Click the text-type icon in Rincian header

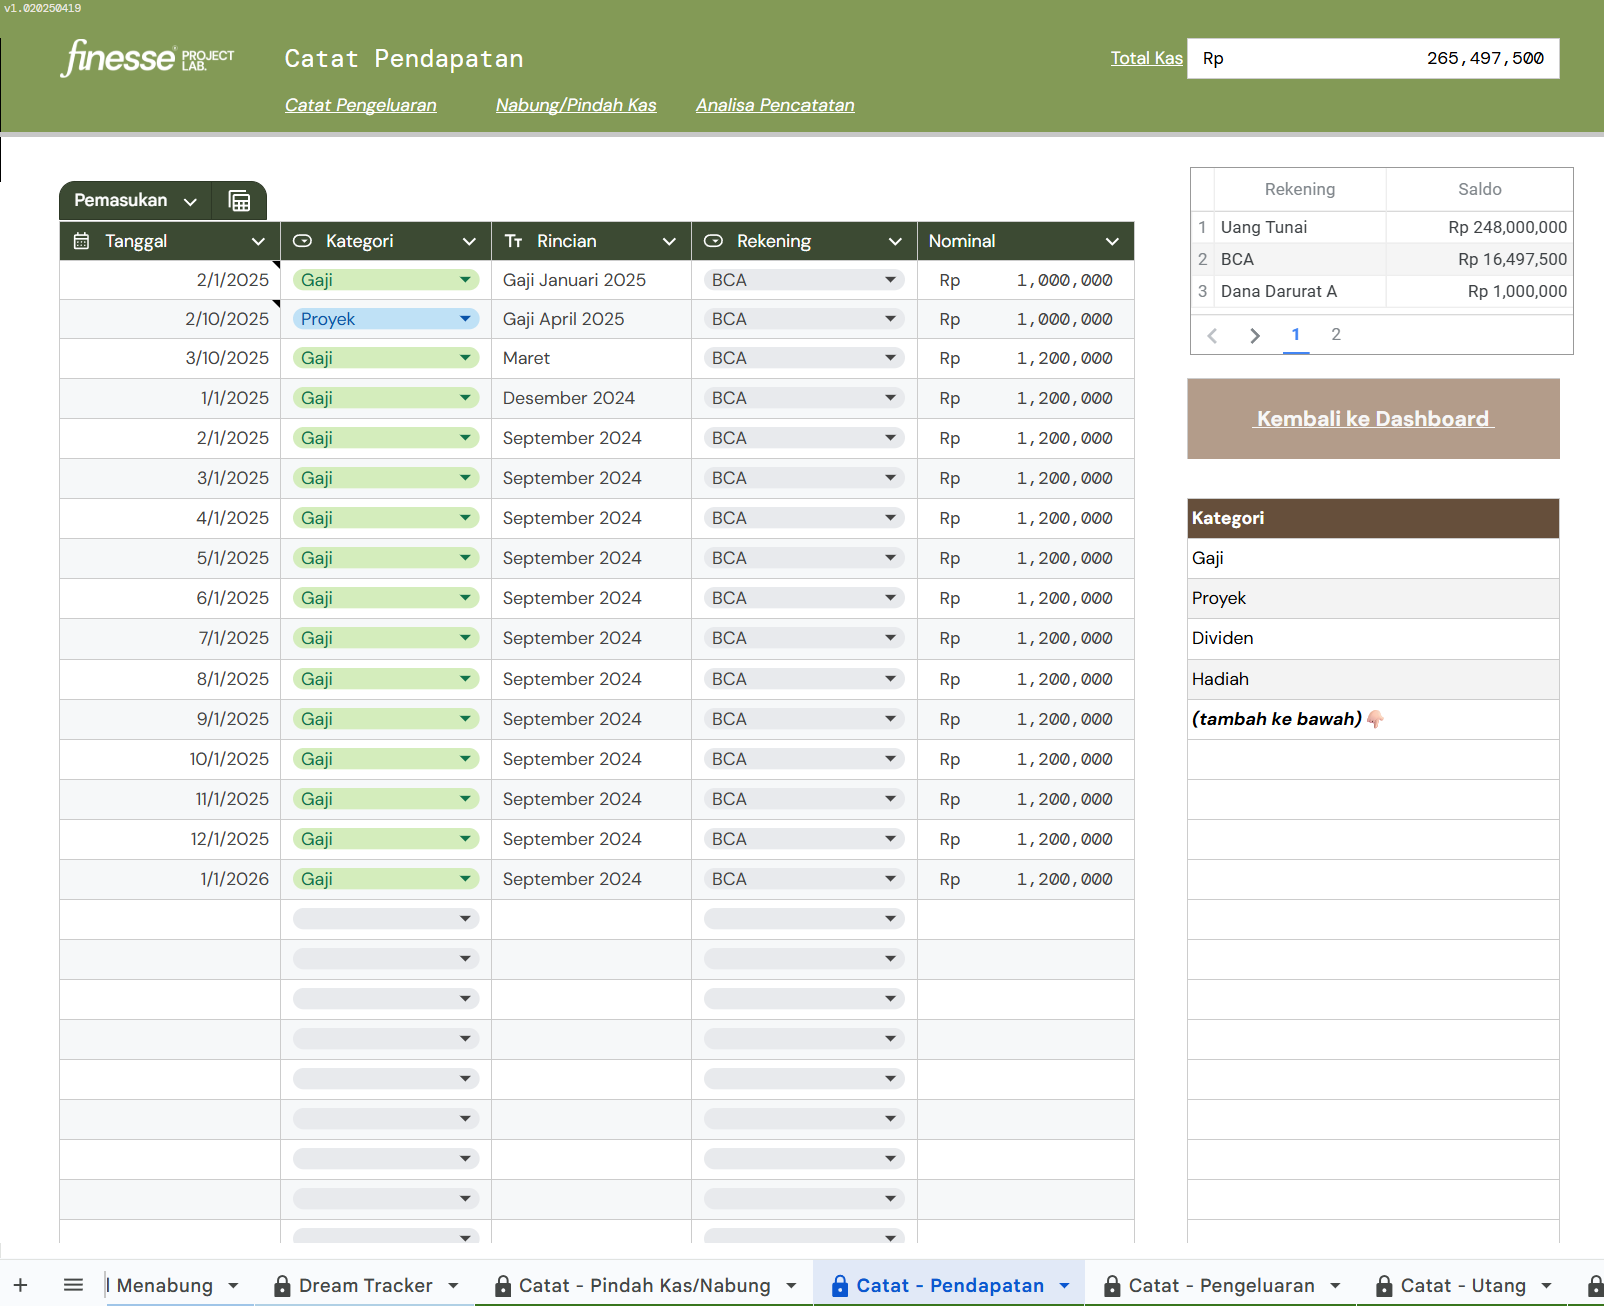[x=513, y=241]
